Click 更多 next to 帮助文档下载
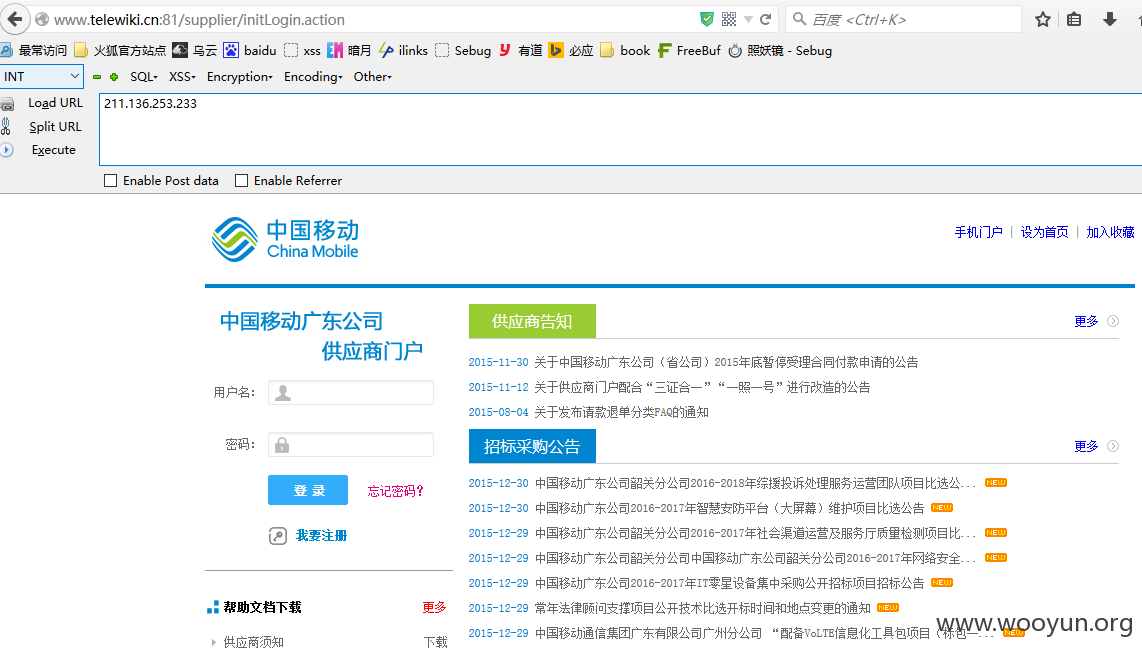 [x=434, y=608]
